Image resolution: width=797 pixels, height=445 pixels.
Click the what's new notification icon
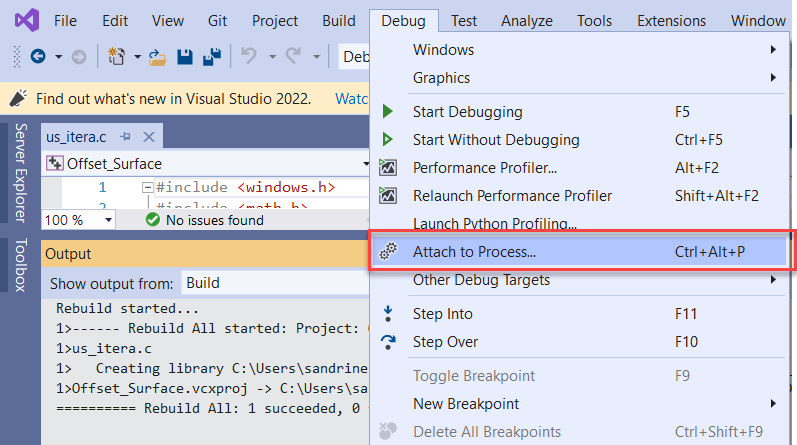tap(18, 98)
